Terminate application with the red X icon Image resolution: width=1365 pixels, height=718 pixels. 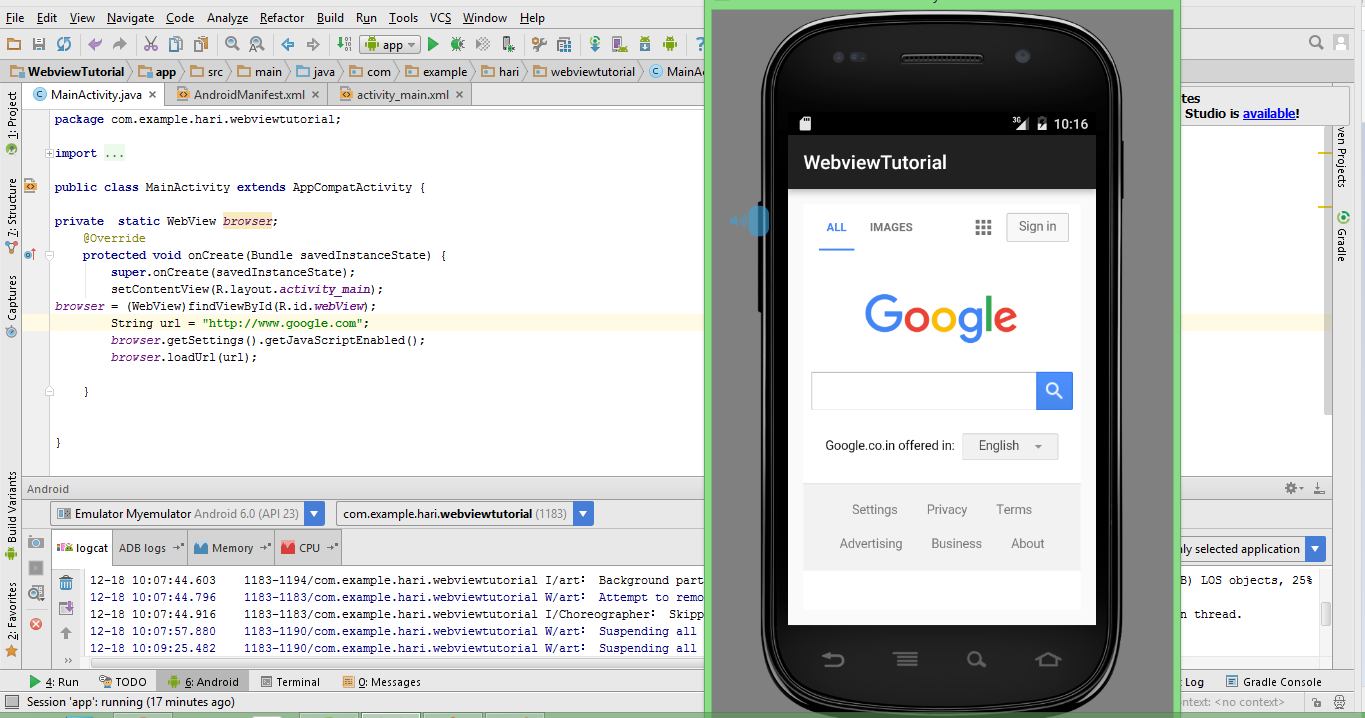click(x=36, y=624)
